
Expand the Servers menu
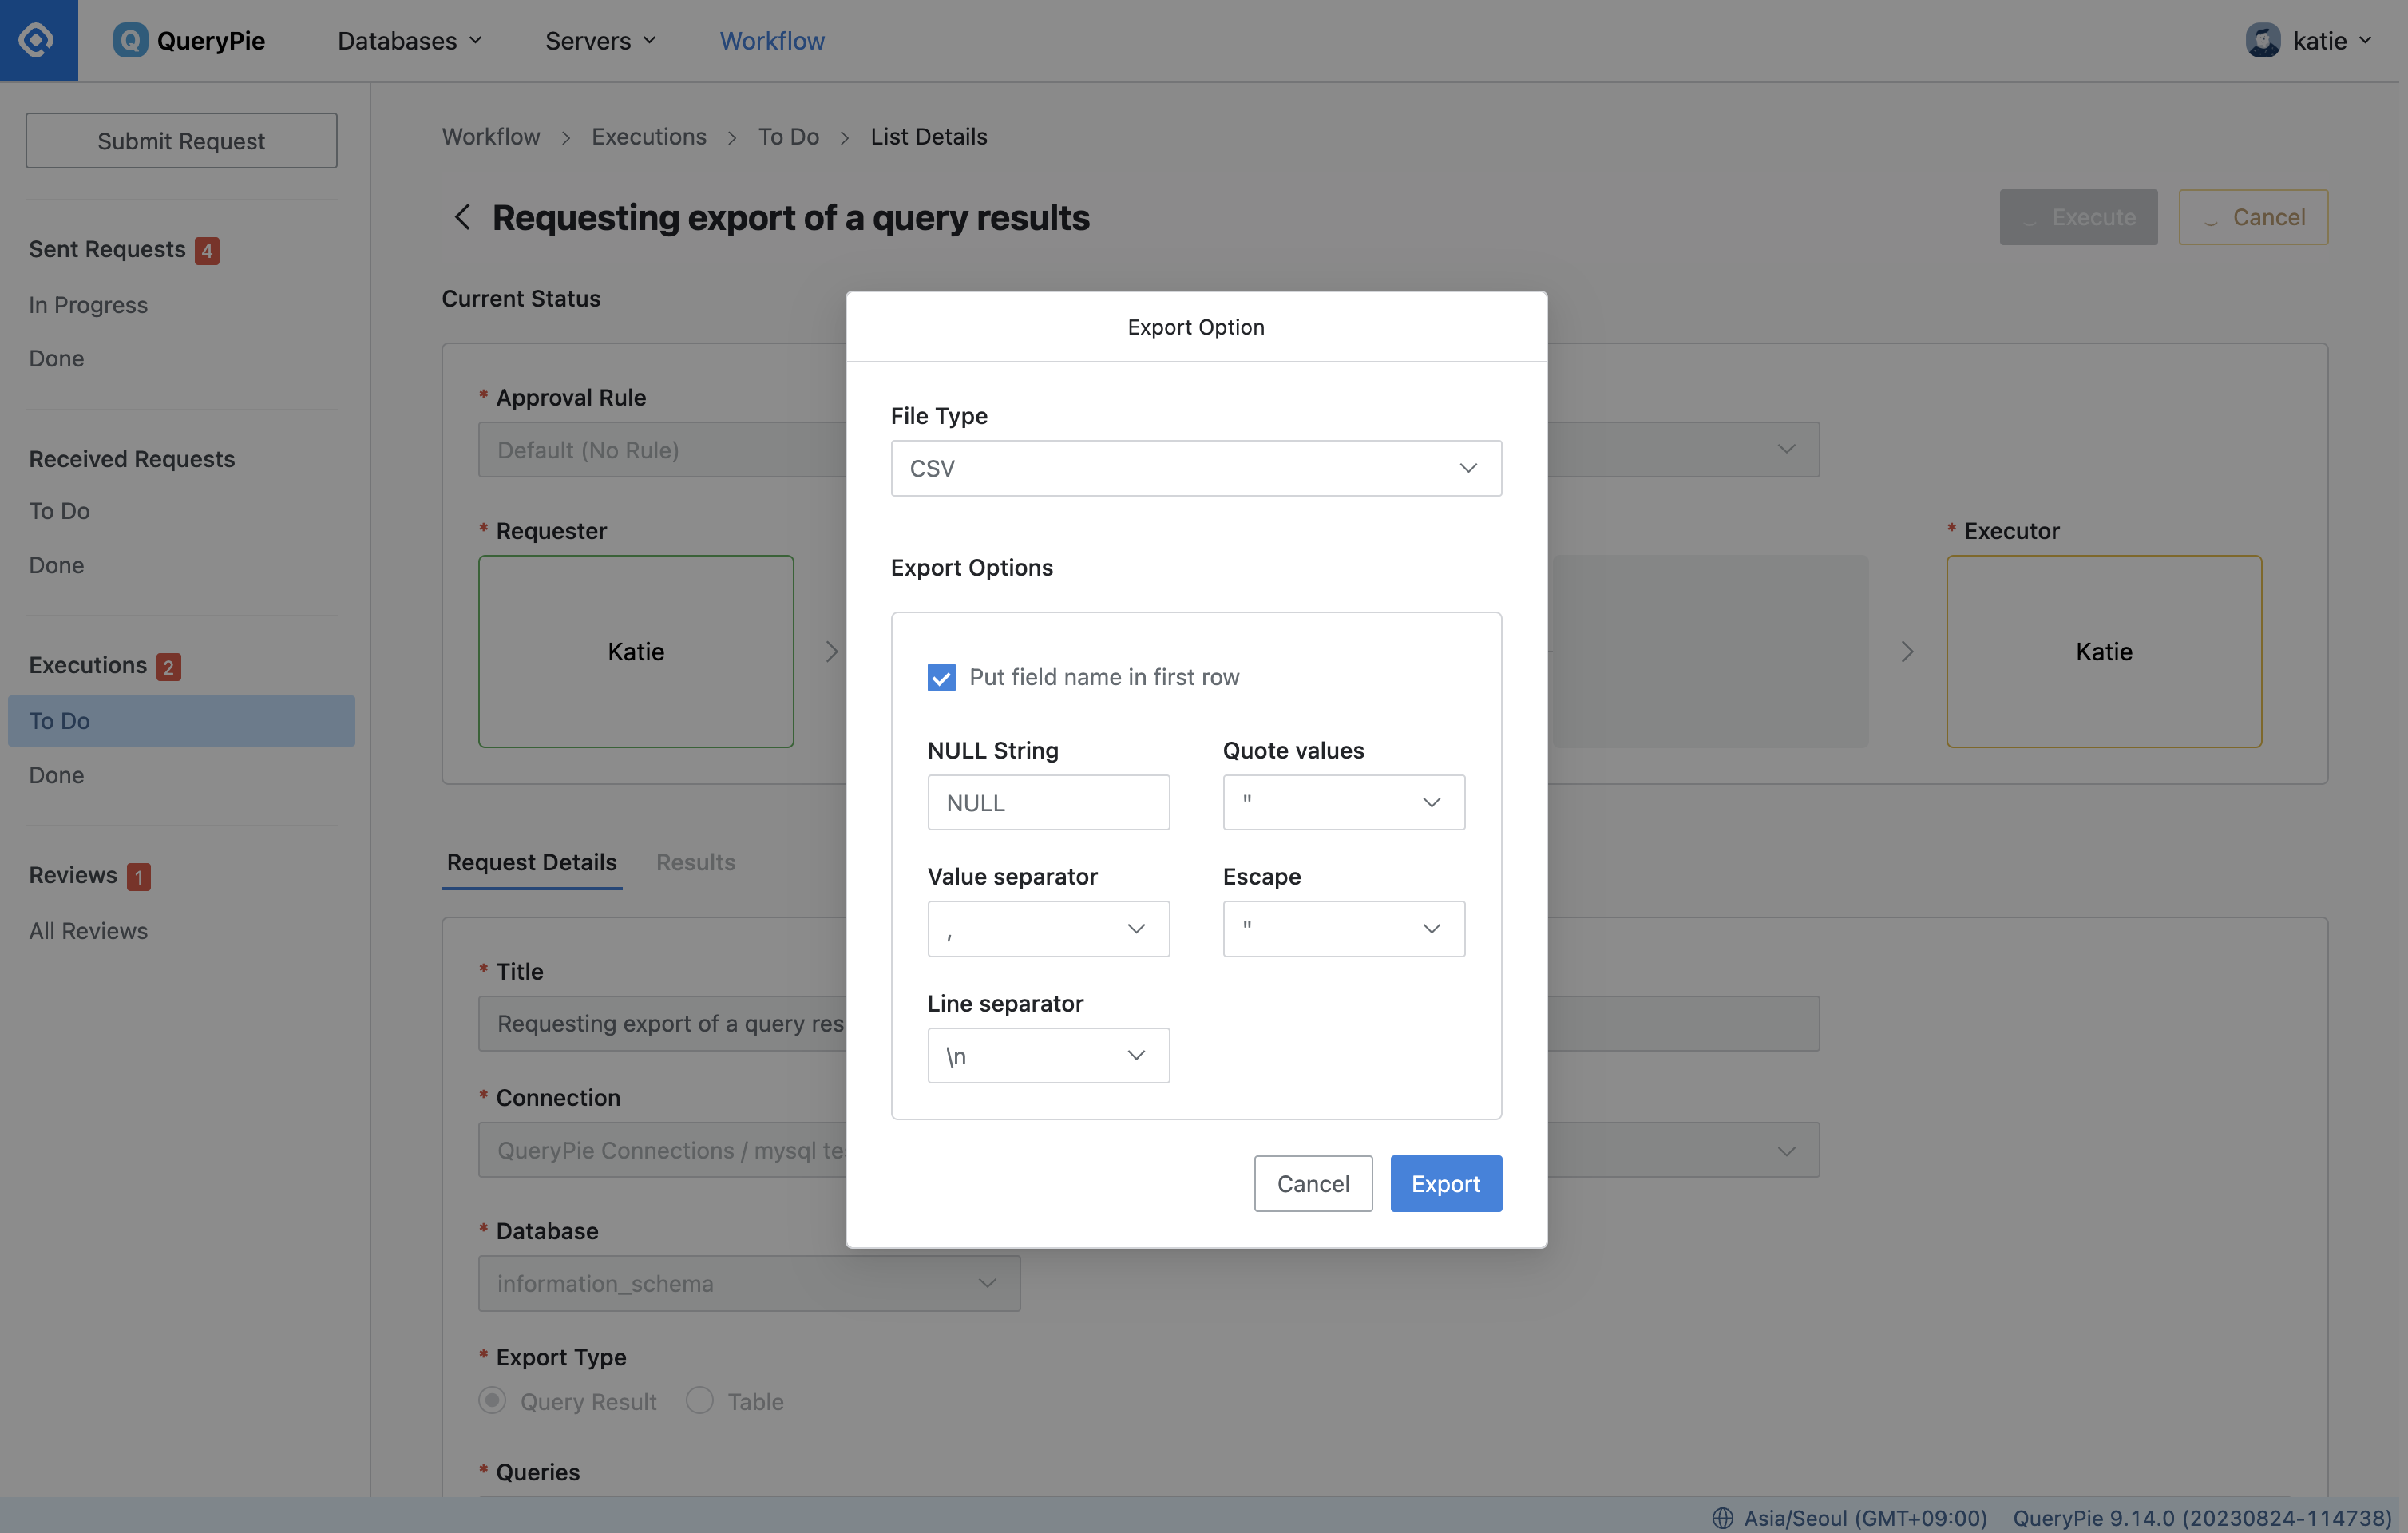(x=601, y=40)
